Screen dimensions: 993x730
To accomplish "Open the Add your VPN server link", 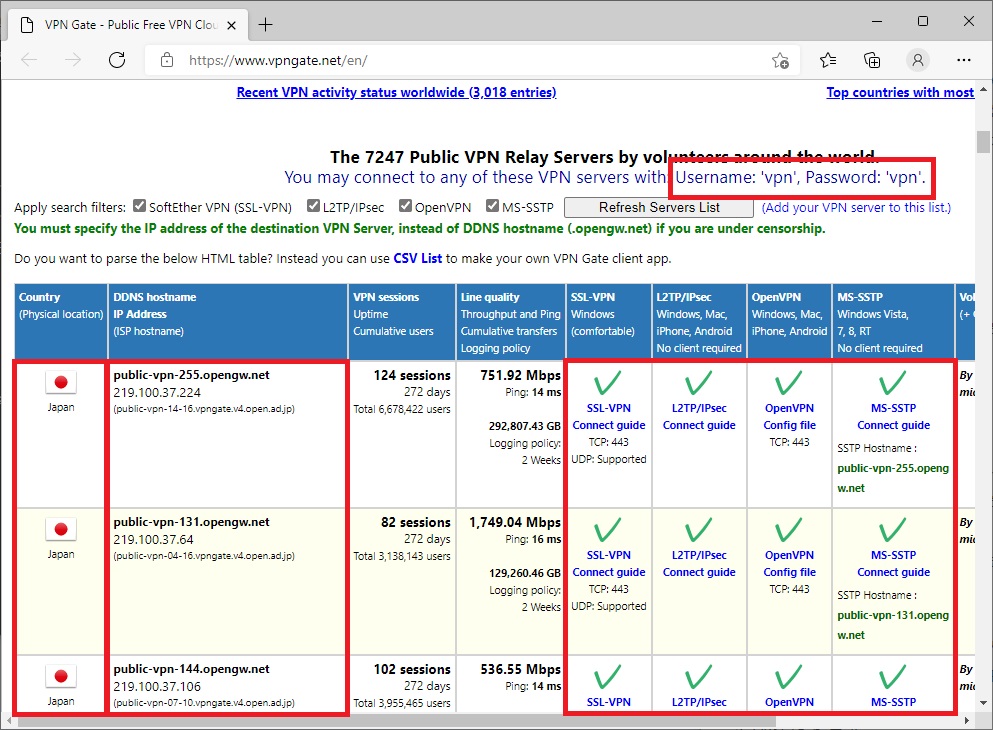I will (x=856, y=208).
